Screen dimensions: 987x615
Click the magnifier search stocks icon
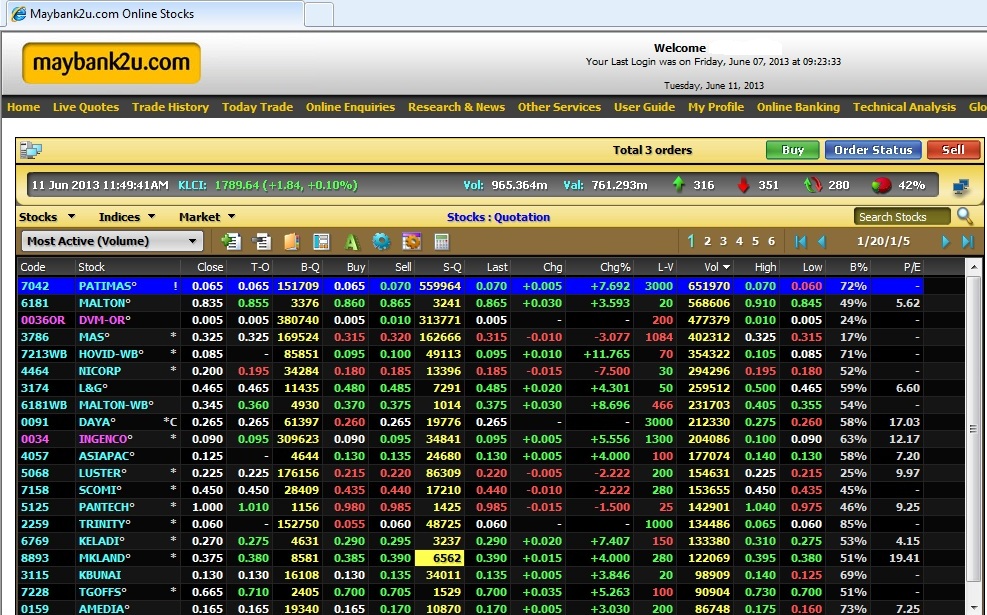tap(964, 216)
